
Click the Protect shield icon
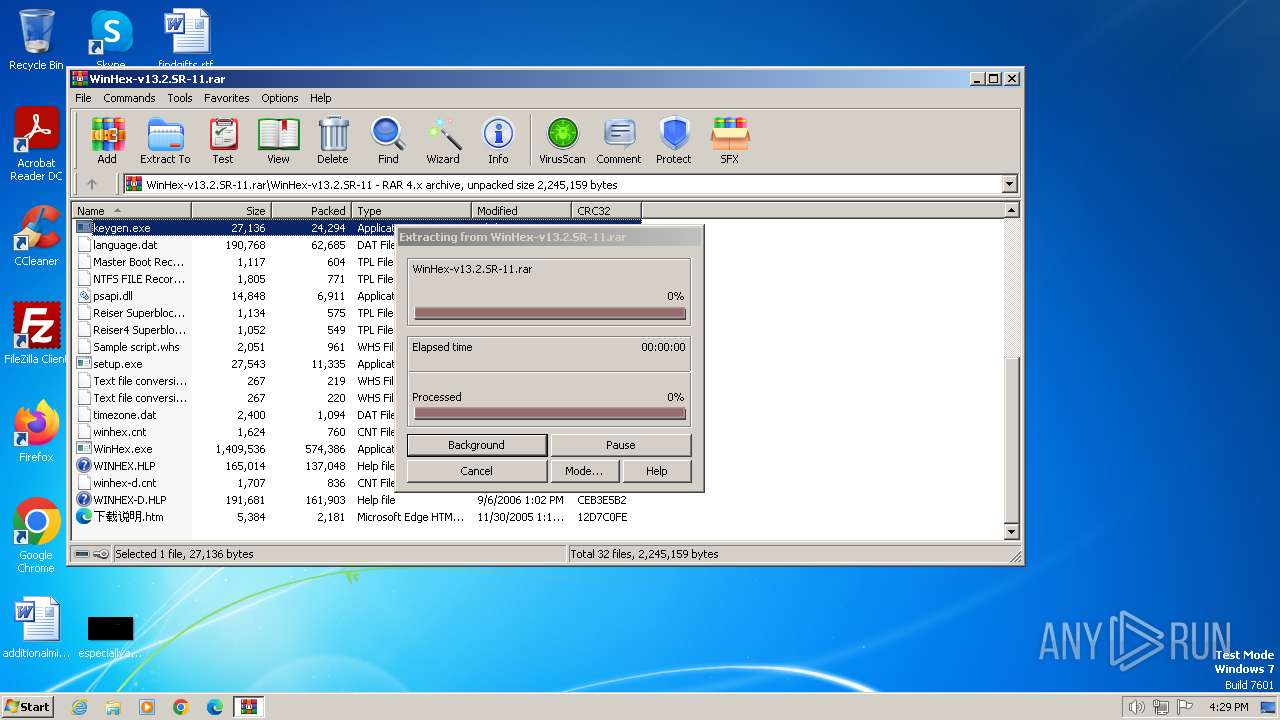[x=674, y=140]
